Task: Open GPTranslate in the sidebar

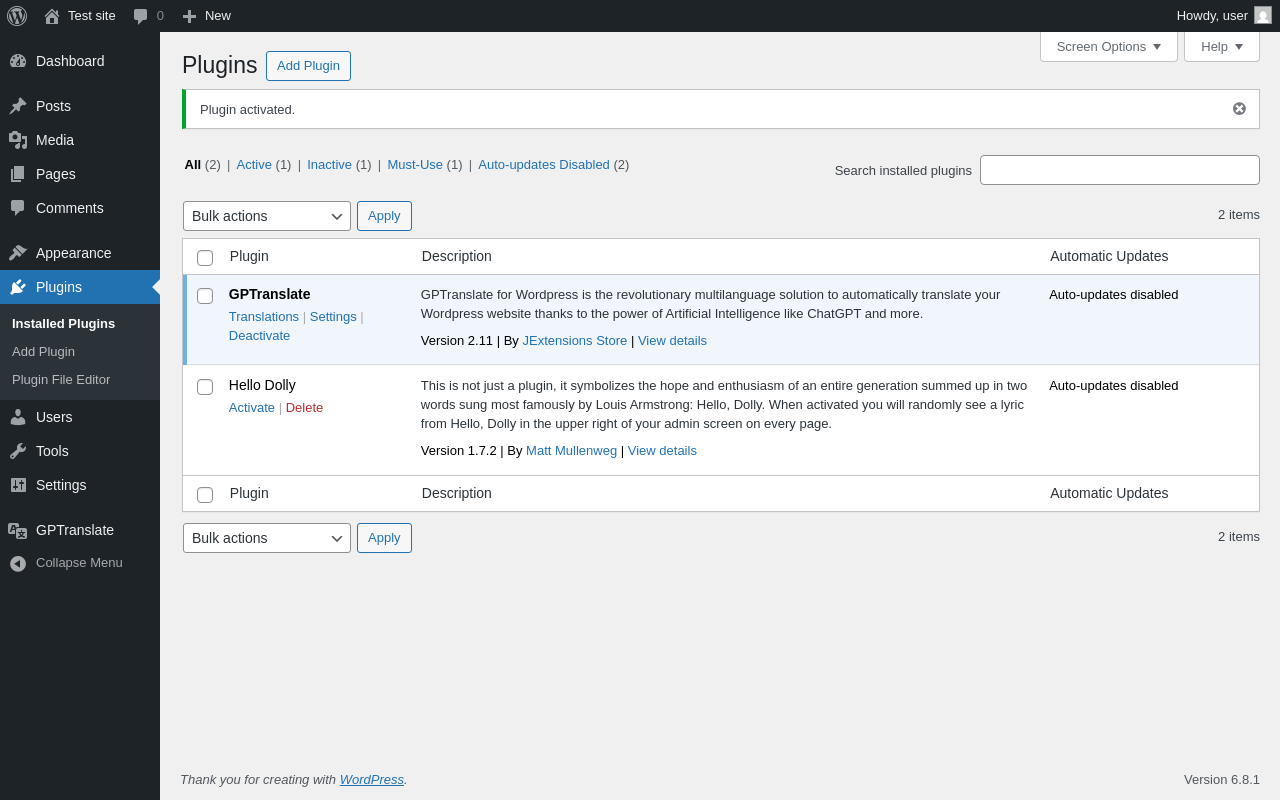Action: [x=74, y=530]
